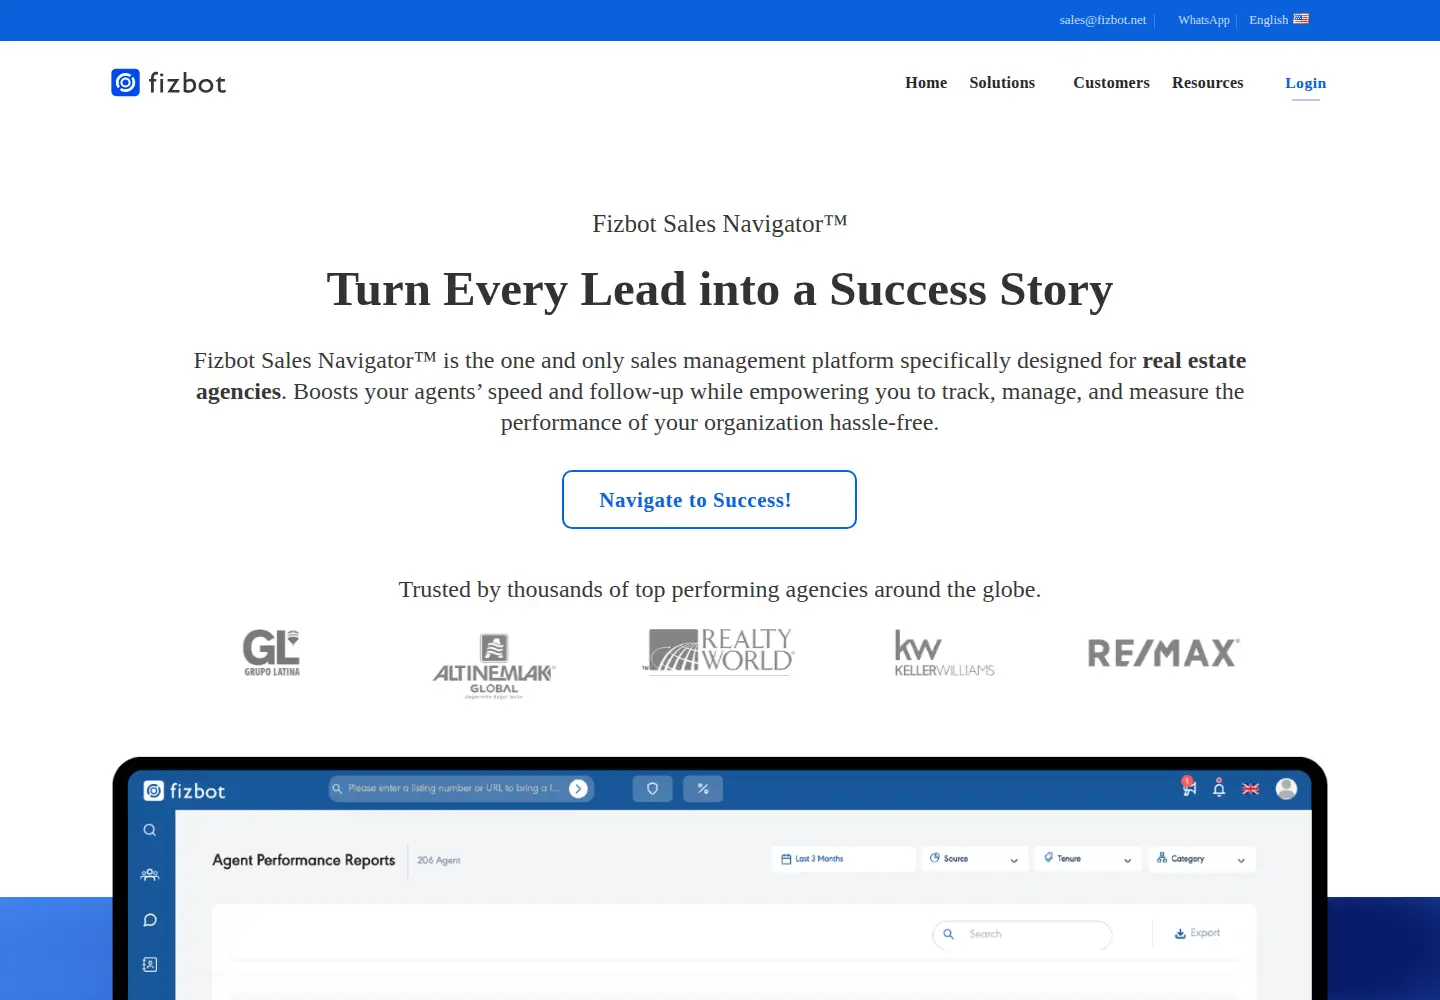Click the Keller Williams logo
This screenshot has height=1000, width=1440.
[945, 653]
